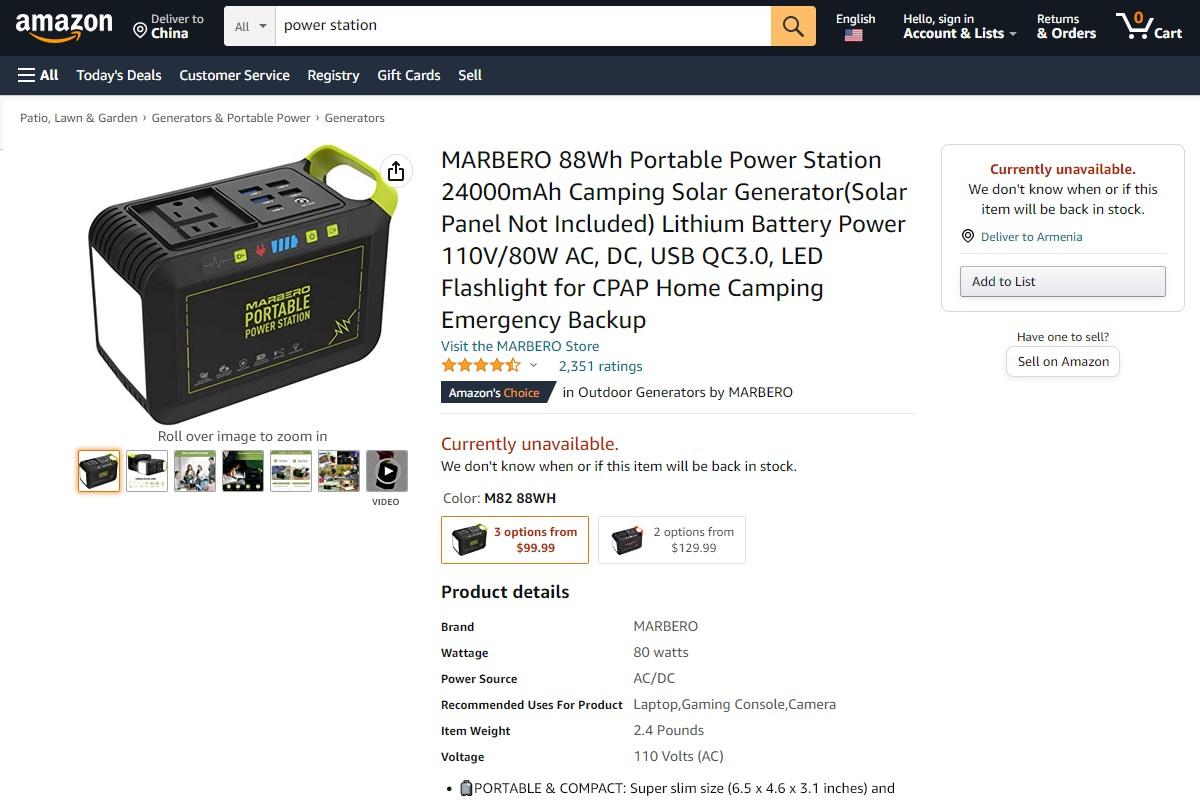Image resolution: width=1200 pixels, height=800 pixels.
Task: Open Today's Deals in navigation bar
Action: [x=119, y=75]
